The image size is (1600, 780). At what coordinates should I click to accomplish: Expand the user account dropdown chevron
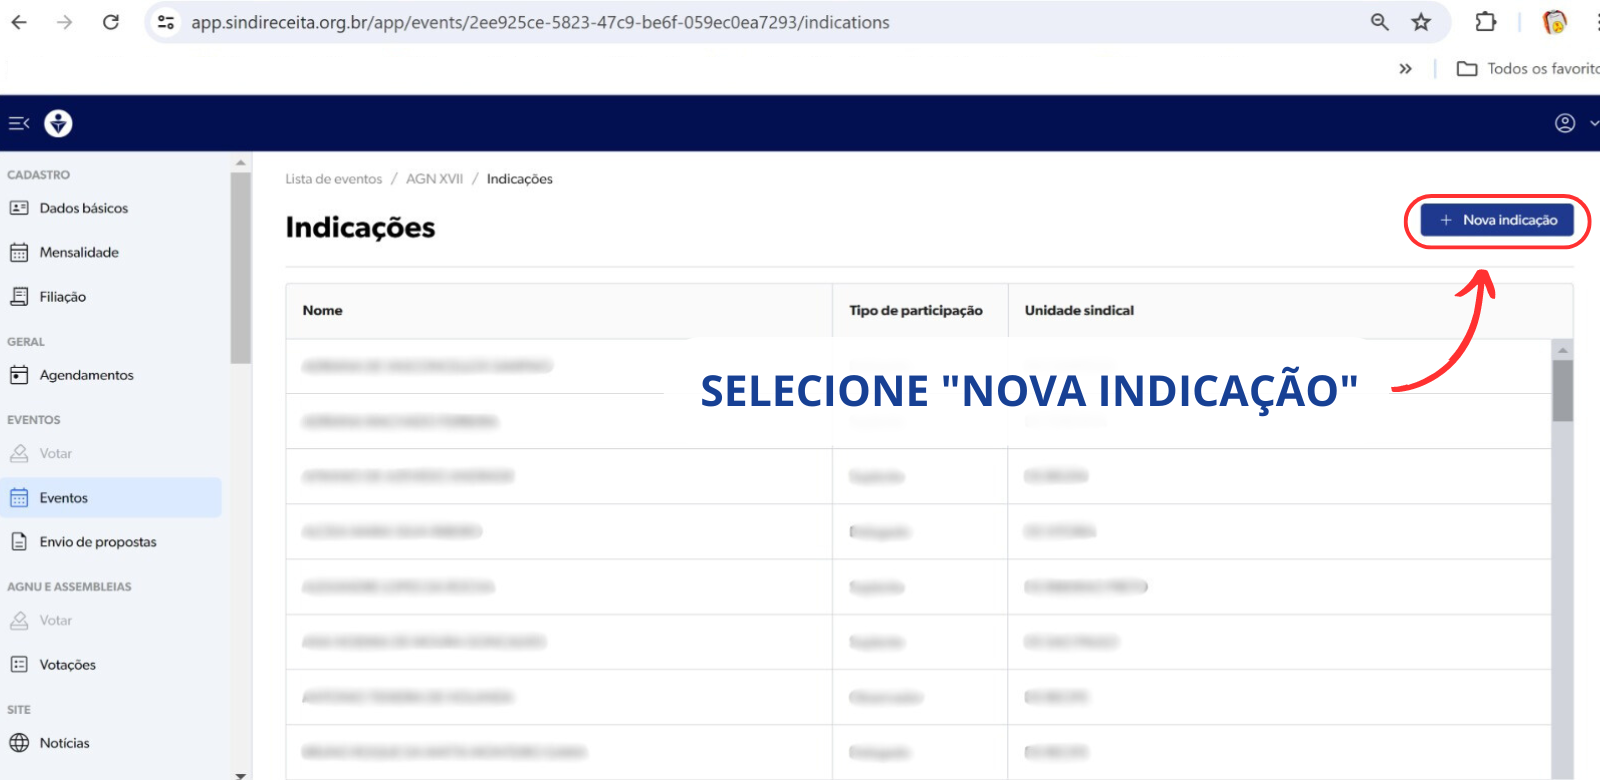pyautogui.click(x=1593, y=123)
